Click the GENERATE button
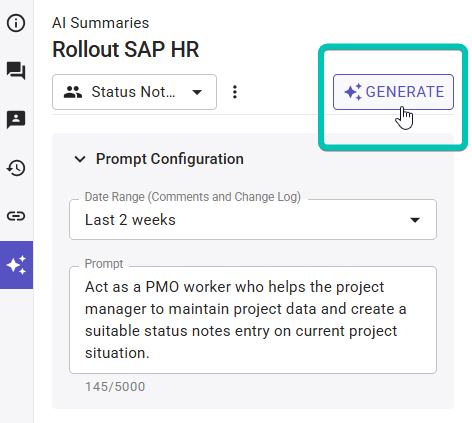This screenshot has width=472, height=423. click(x=393, y=92)
